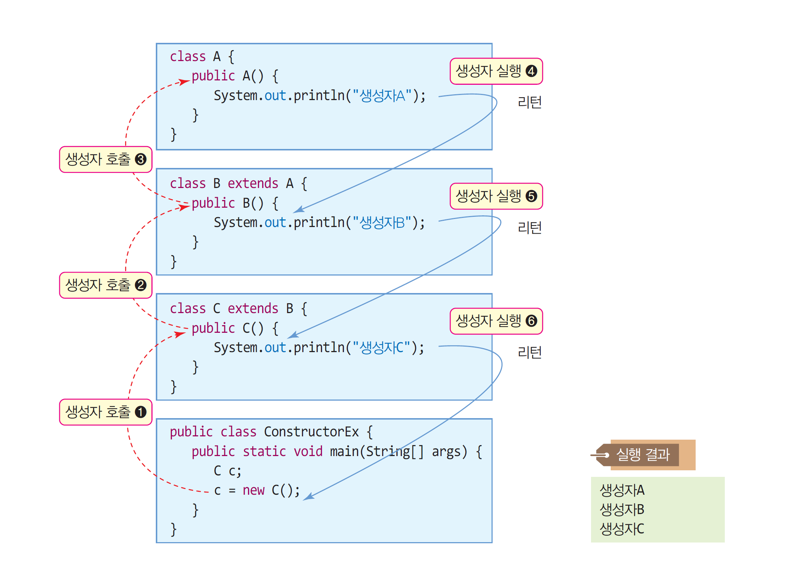
Task: Click the "생성자 호출 ❷" label
Action: pyautogui.click(x=106, y=285)
